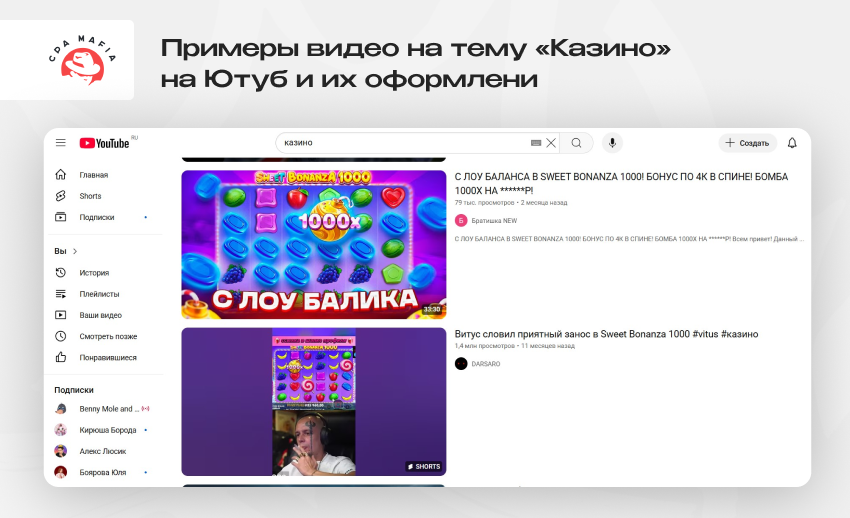Click the Подписки section heading
The image size is (850, 518).
click(x=74, y=390)
